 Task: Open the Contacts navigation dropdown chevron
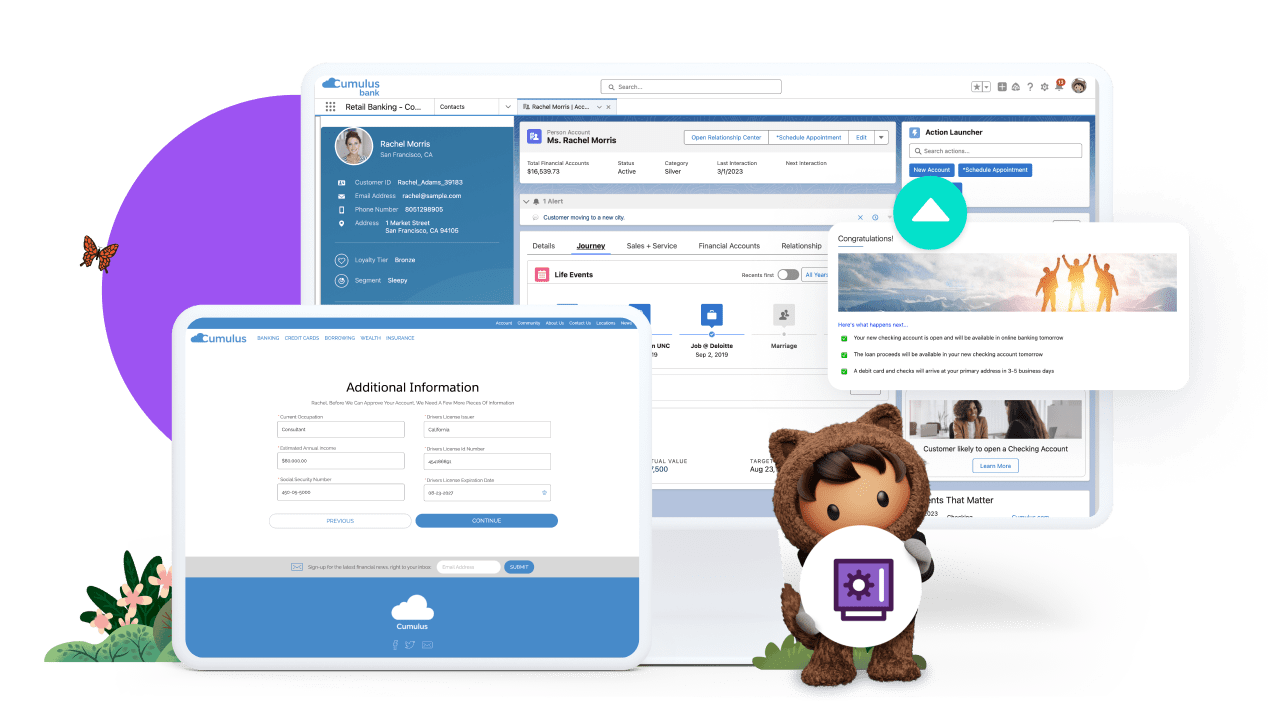pos(507,106)
